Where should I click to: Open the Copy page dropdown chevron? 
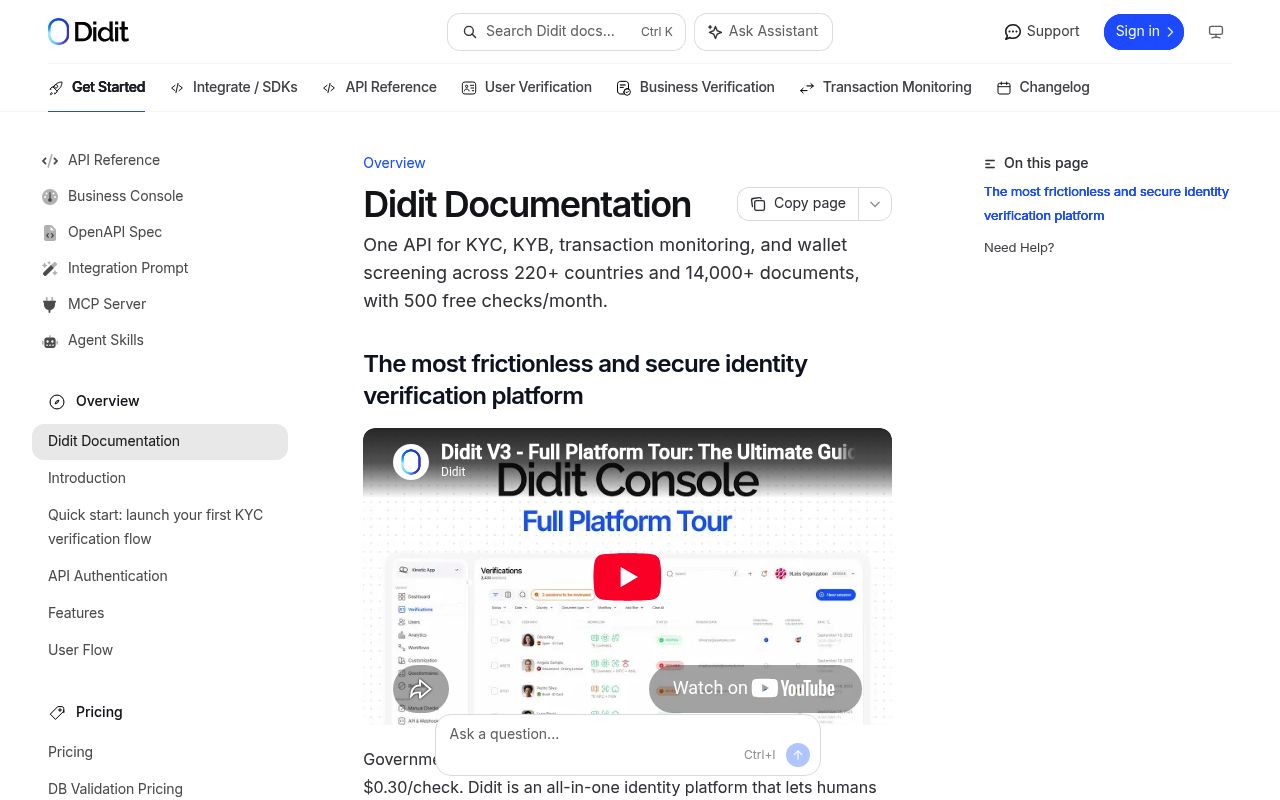click(x=875, y=204)
